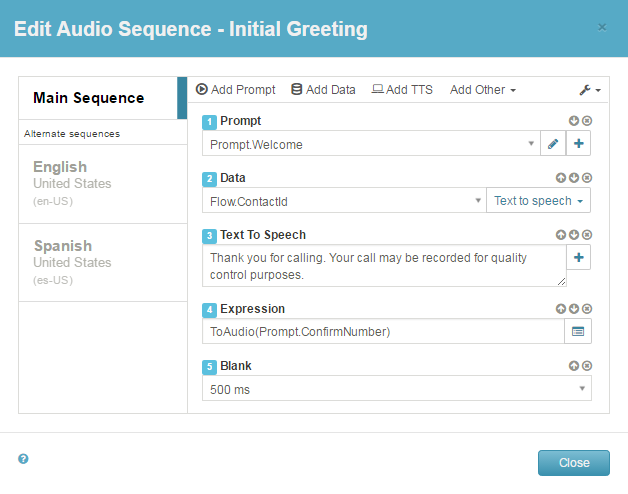This screenshot has width=628, height=494.
Task: Click the help question mark icon
Action: coord(23,459)
